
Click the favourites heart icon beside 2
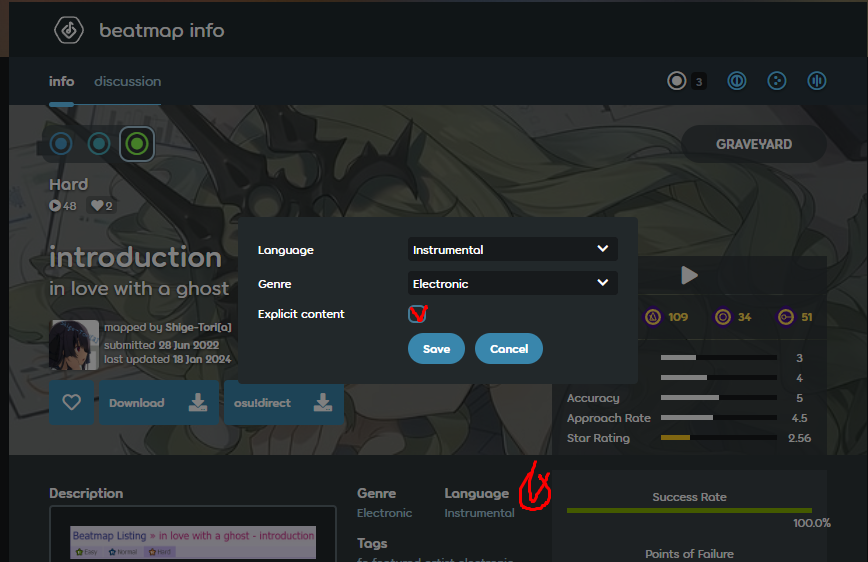pyautogui.click(x=97, y=206)
